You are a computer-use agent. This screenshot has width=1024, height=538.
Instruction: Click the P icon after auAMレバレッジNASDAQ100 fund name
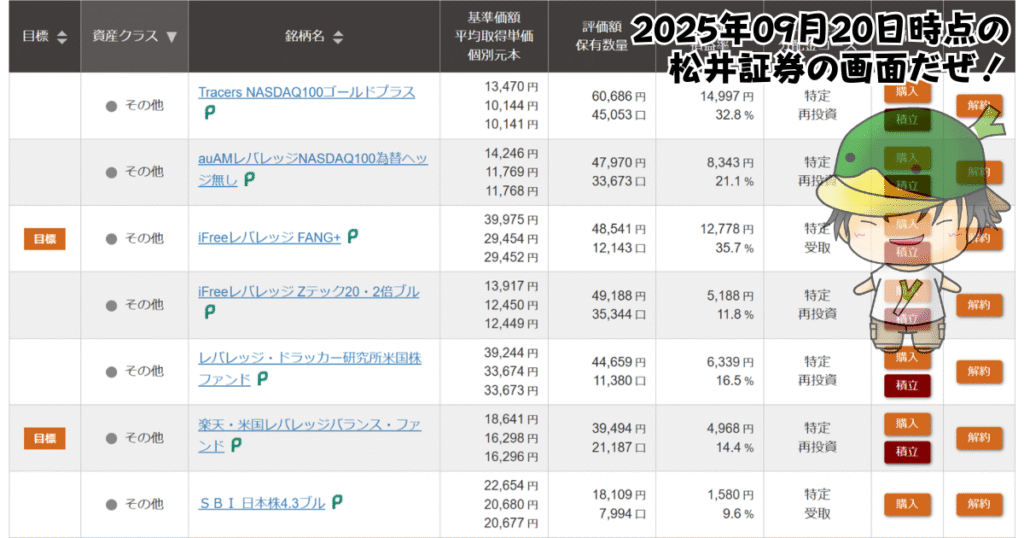pos(249,179)
